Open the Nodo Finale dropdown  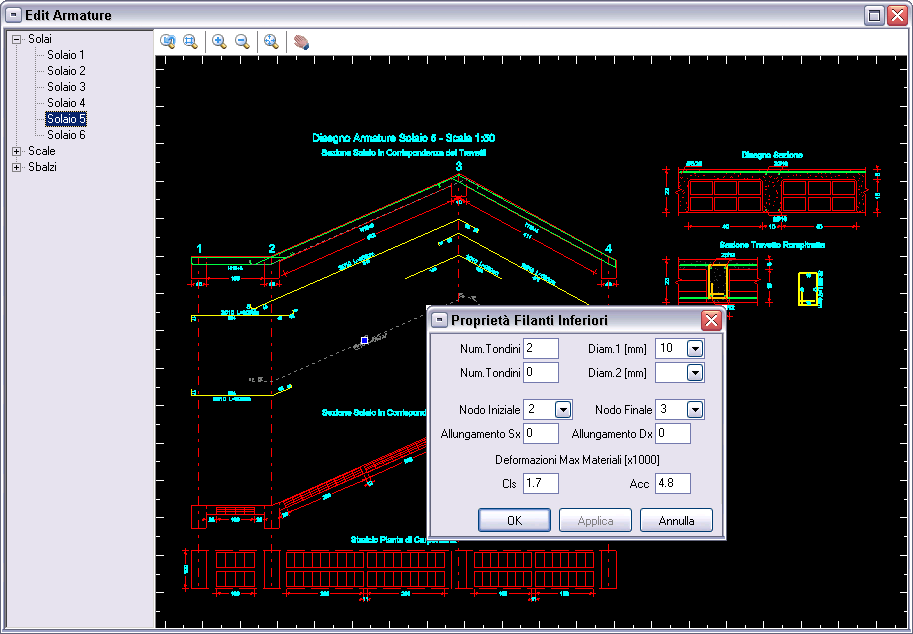[x=695, y=409]
